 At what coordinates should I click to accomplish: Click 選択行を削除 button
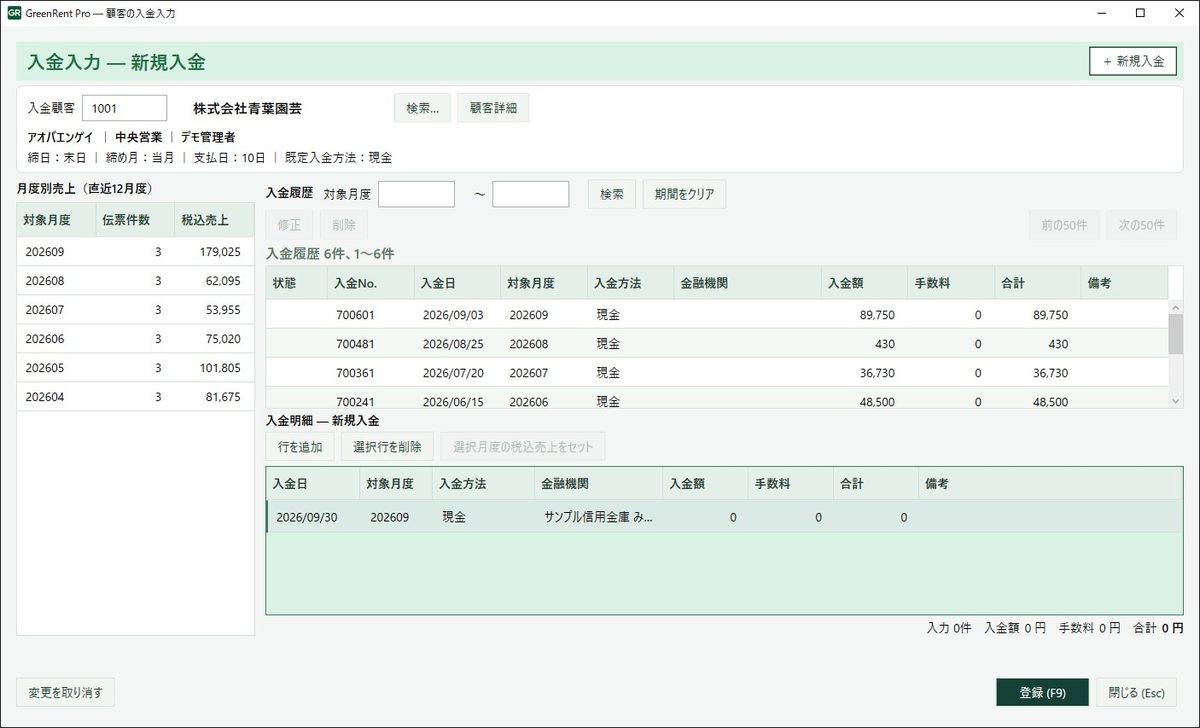pyautogui.click(x=387, y=447)
